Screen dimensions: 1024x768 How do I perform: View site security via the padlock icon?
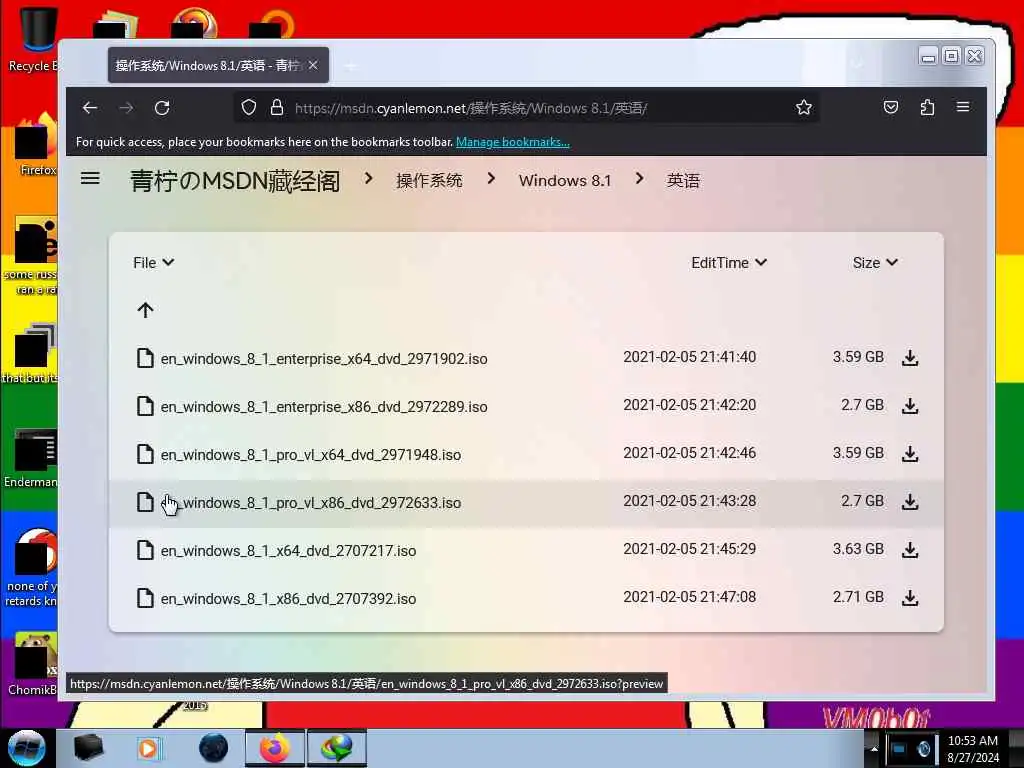(x=277, y=107)
